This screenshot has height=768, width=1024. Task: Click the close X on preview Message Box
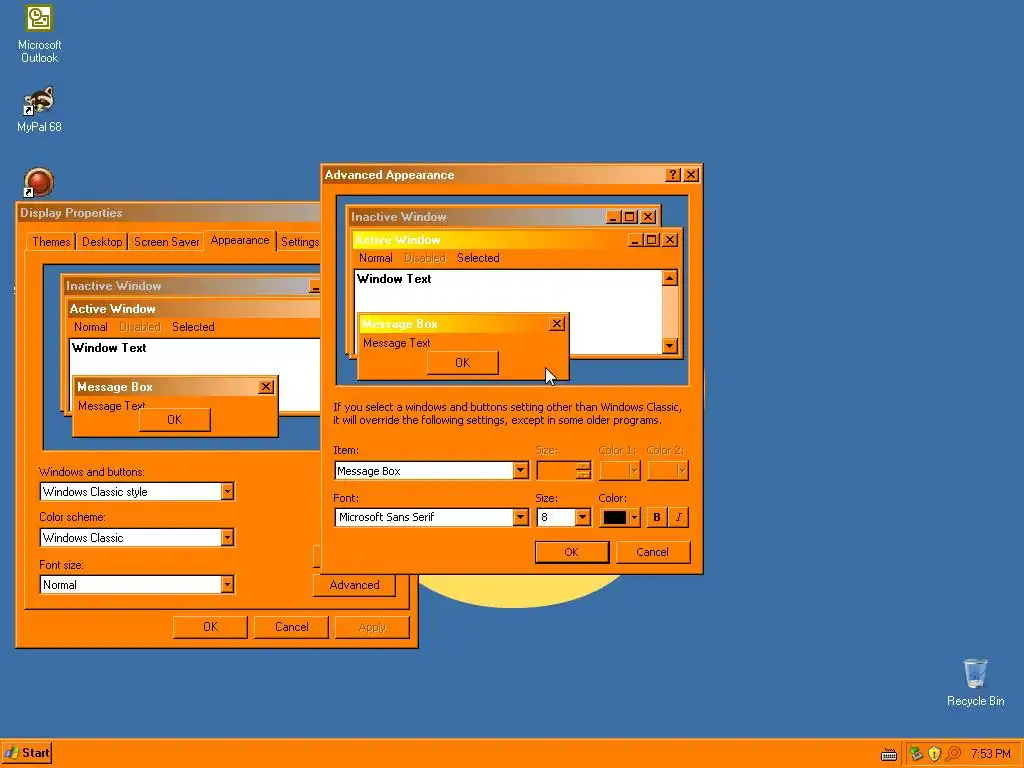click(556, 324)
